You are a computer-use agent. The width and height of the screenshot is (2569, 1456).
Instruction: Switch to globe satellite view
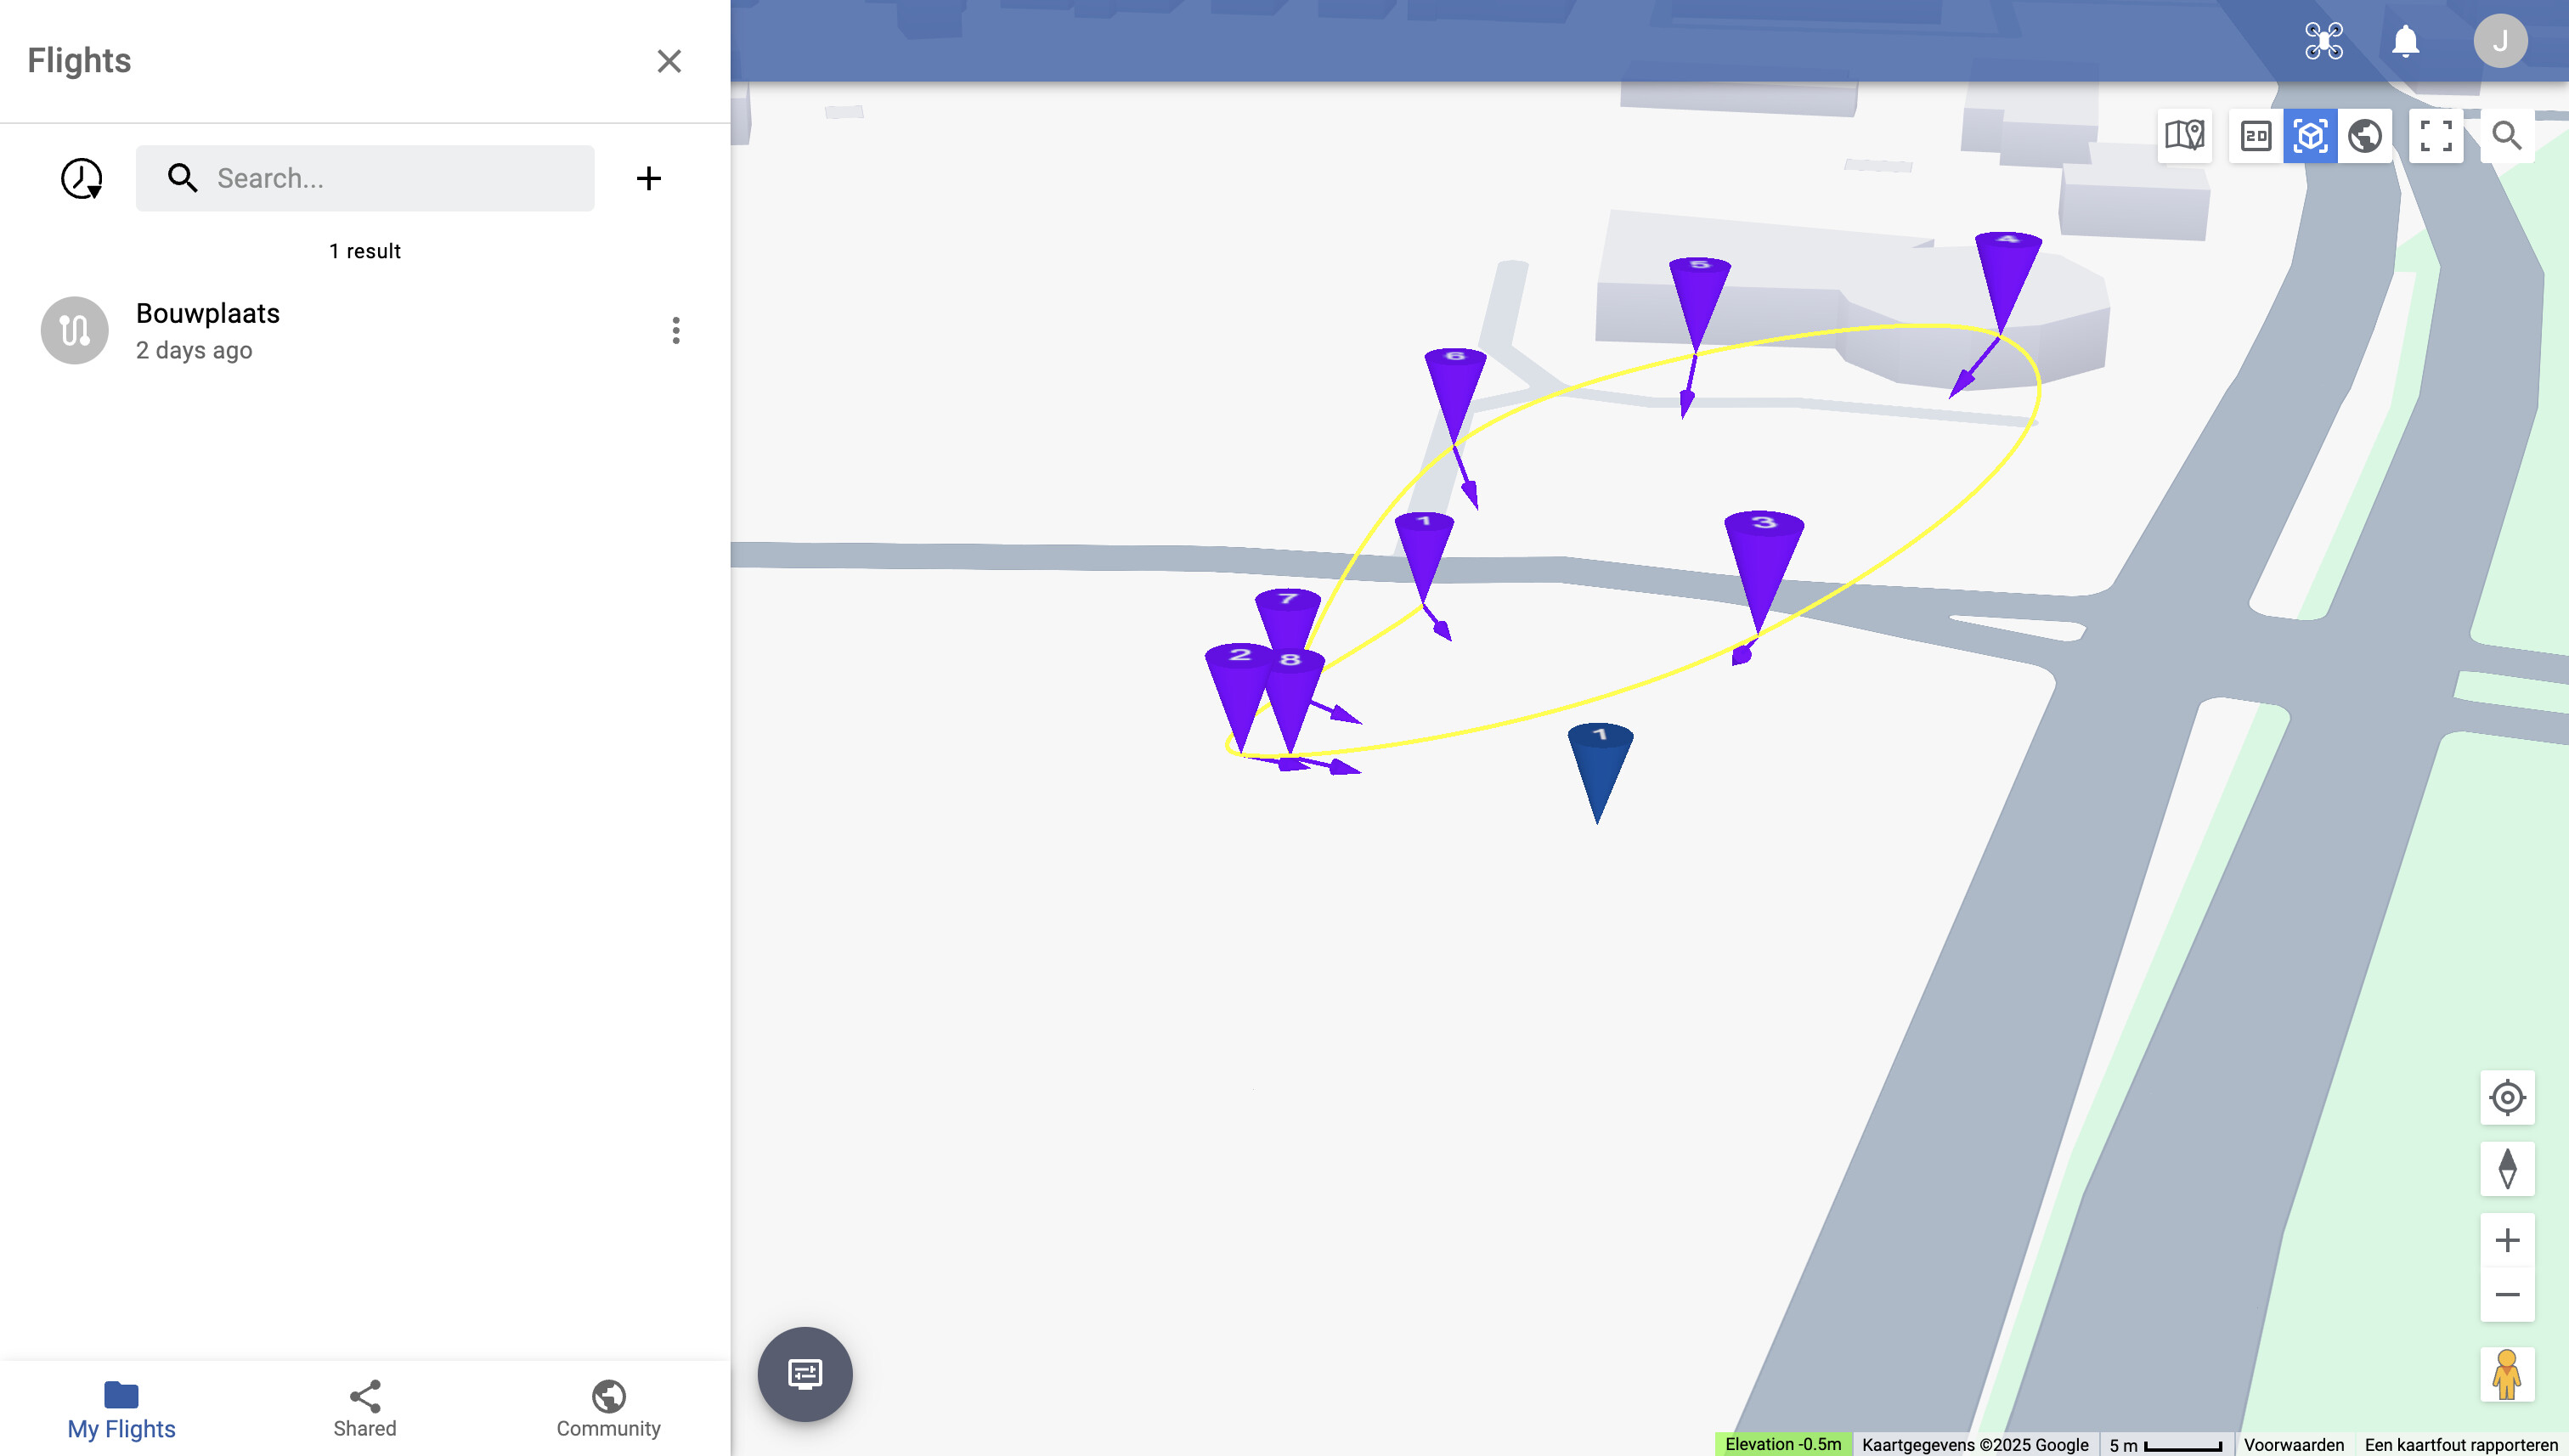pos(2365,135)
